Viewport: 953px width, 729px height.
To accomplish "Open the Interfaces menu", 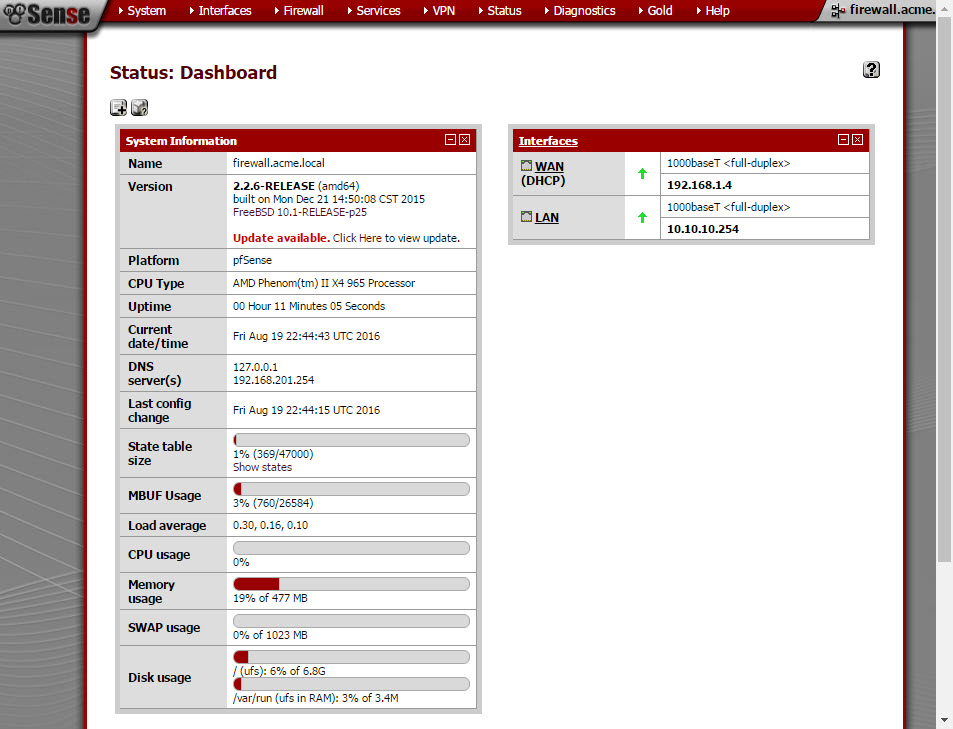I will 221,10.
